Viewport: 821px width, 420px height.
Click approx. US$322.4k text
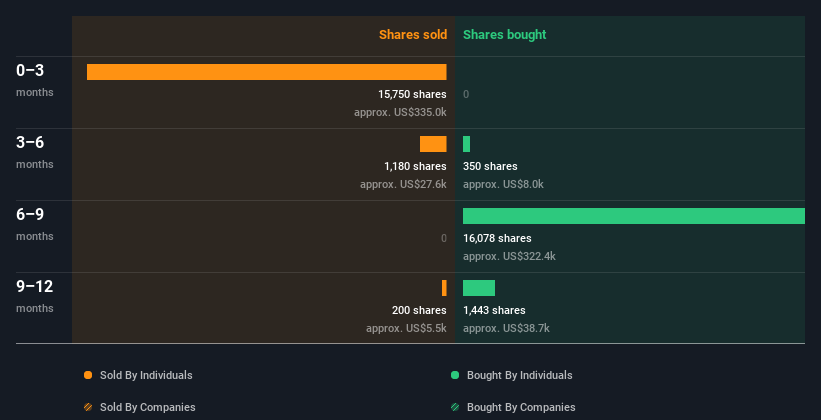(509, 256)
